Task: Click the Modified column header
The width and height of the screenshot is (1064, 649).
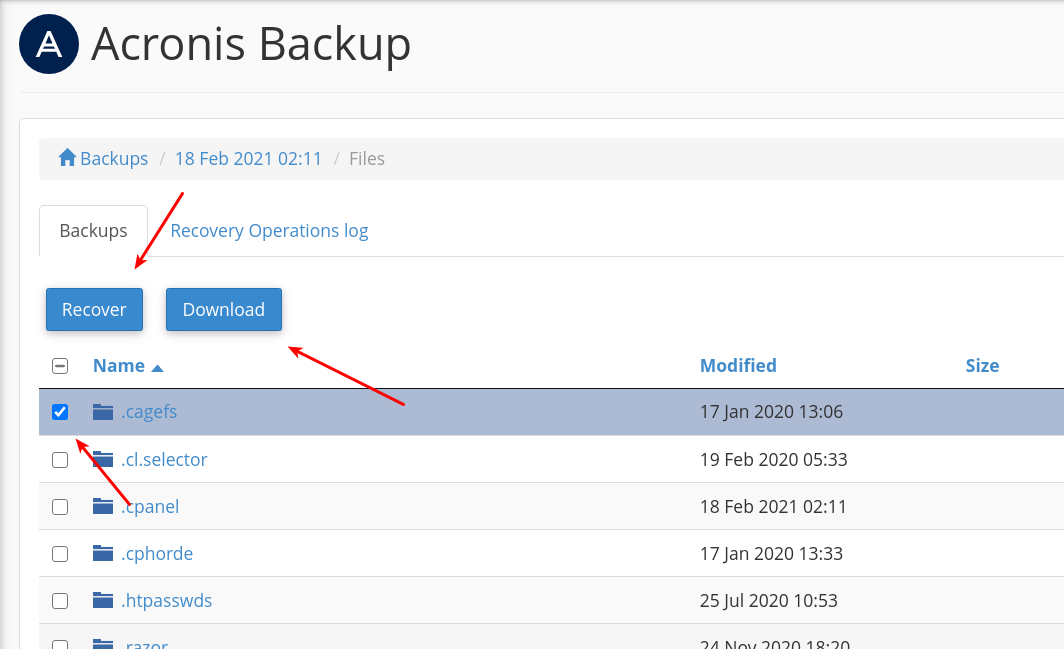Action: click(x=738, y=365)
